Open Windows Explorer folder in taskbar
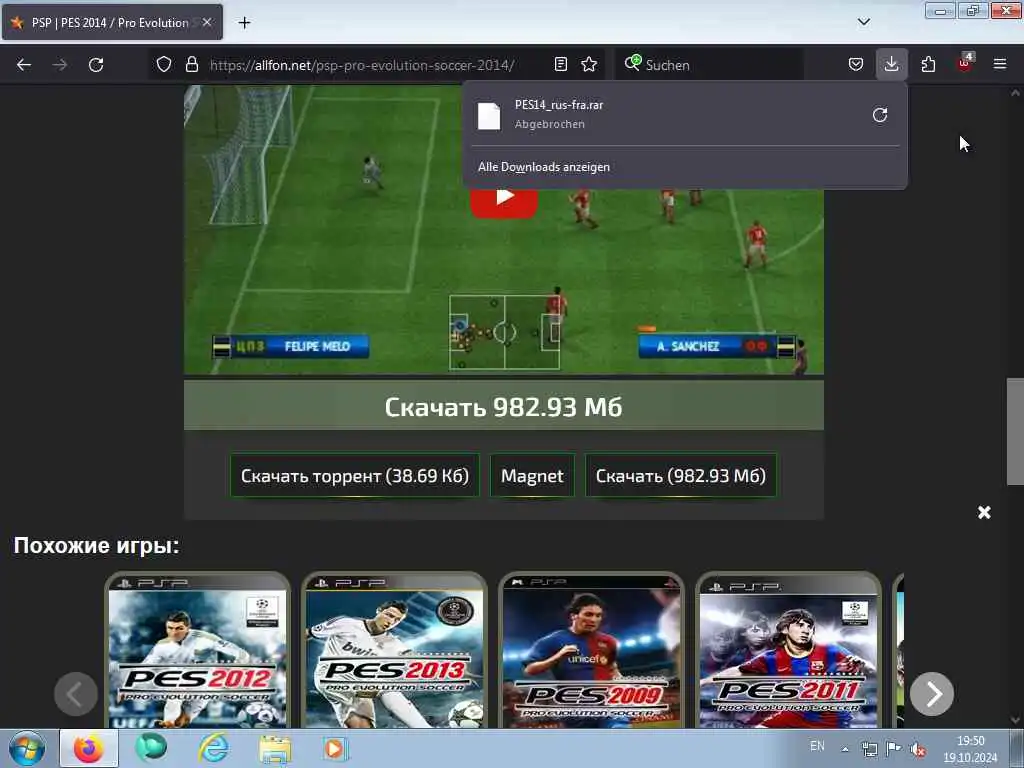The height and width of the screenshot is (768, 1024). (x=275, y=748)
